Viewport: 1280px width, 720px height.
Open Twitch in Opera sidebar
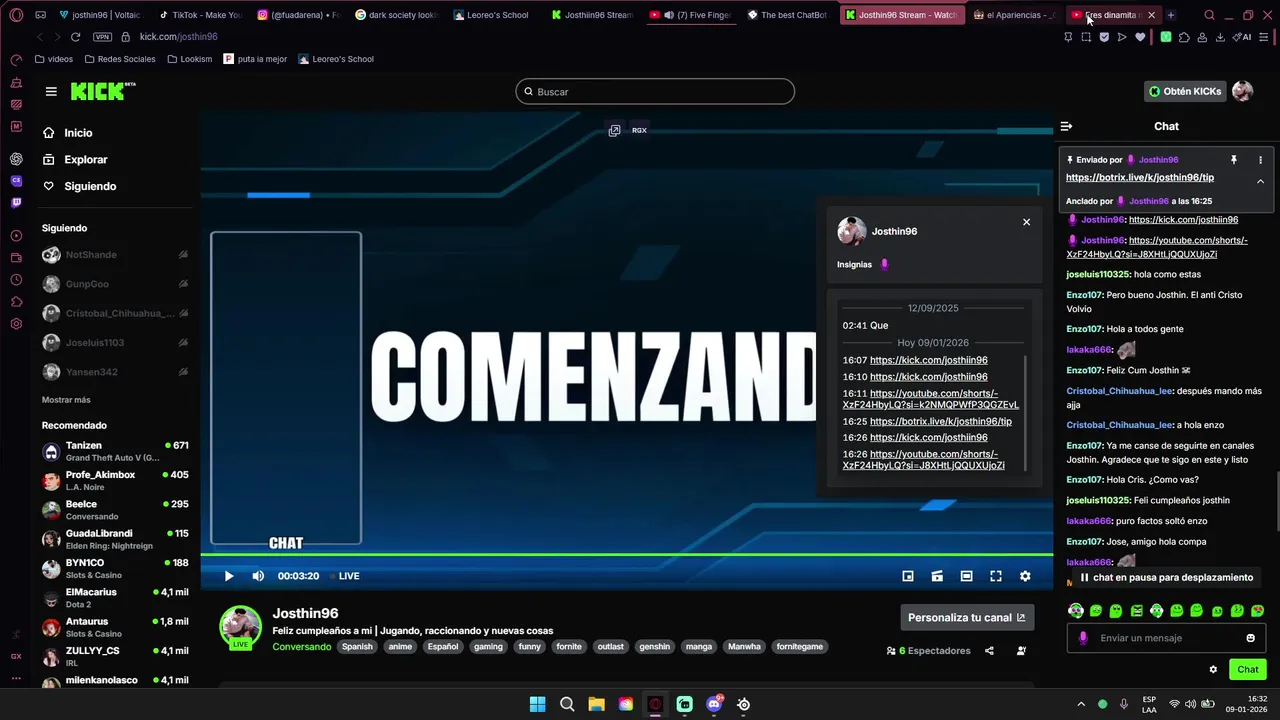[16, 203]
